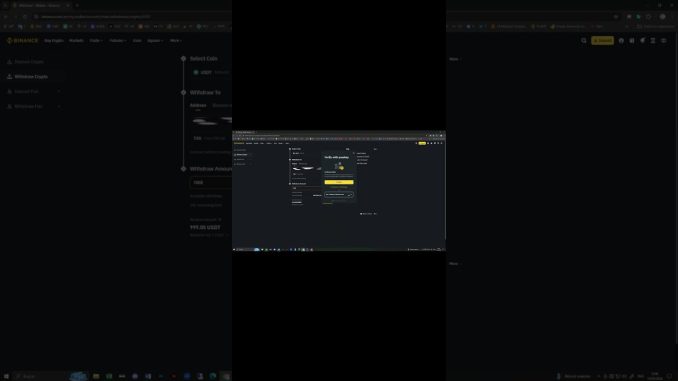This screenshot has height=381, width=678.
Task: Expand the Futures dropdown menu
Action: (x=117, y=41)
